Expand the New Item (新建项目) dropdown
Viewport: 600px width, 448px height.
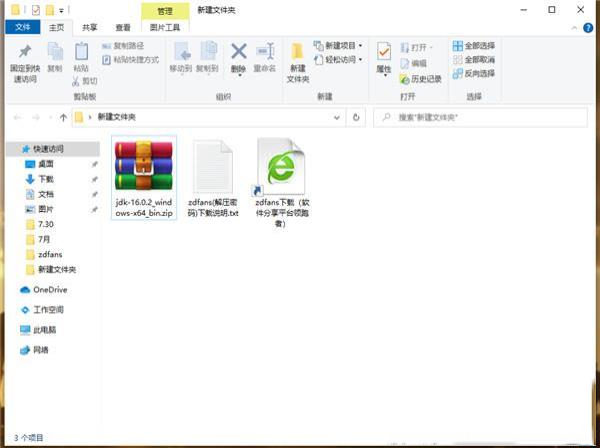(x=338, y=46)
